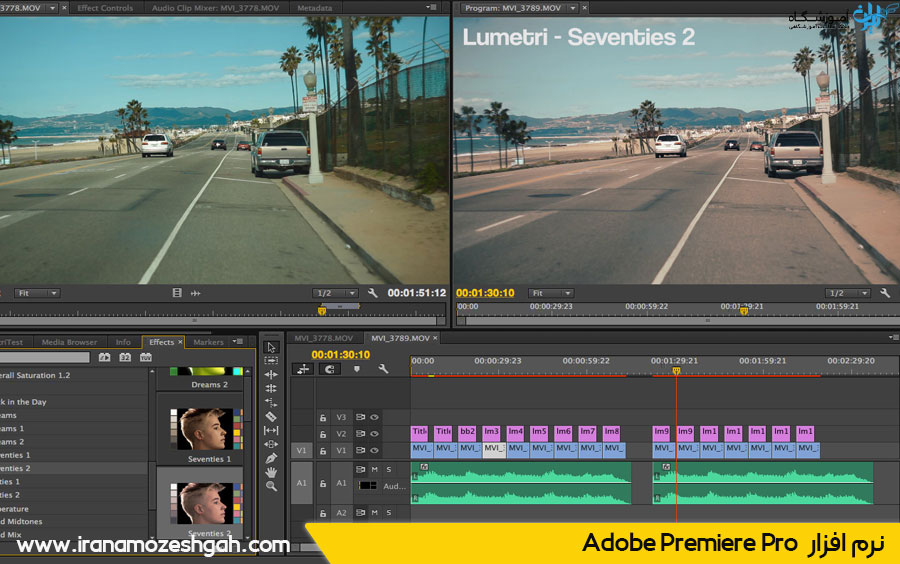This screenshot has height=564, width=900.
Task: Open Program MVI_3789.MOV sequence dropdown
Action: 572,8
